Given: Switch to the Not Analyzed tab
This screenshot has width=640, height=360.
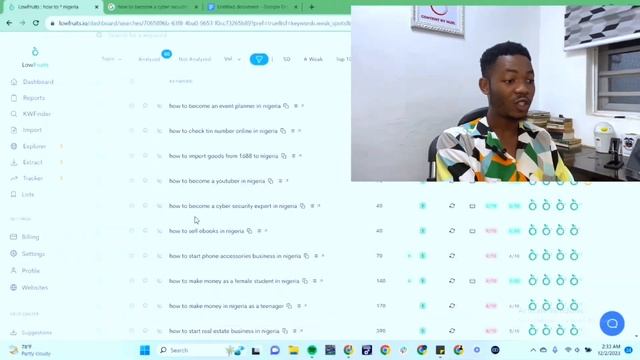Looking at the screenshot, I should (x=195, y=59).
